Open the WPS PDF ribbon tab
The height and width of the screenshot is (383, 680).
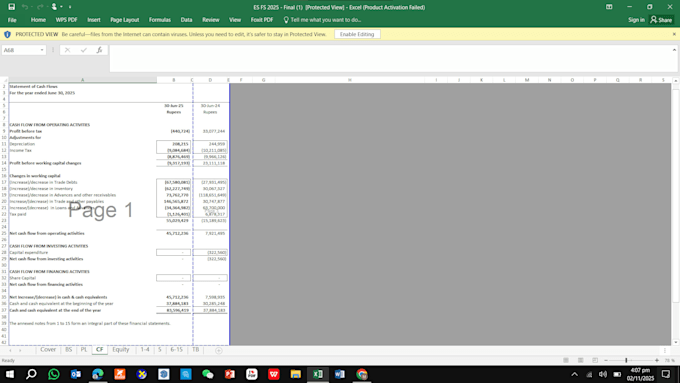(66, 20)
